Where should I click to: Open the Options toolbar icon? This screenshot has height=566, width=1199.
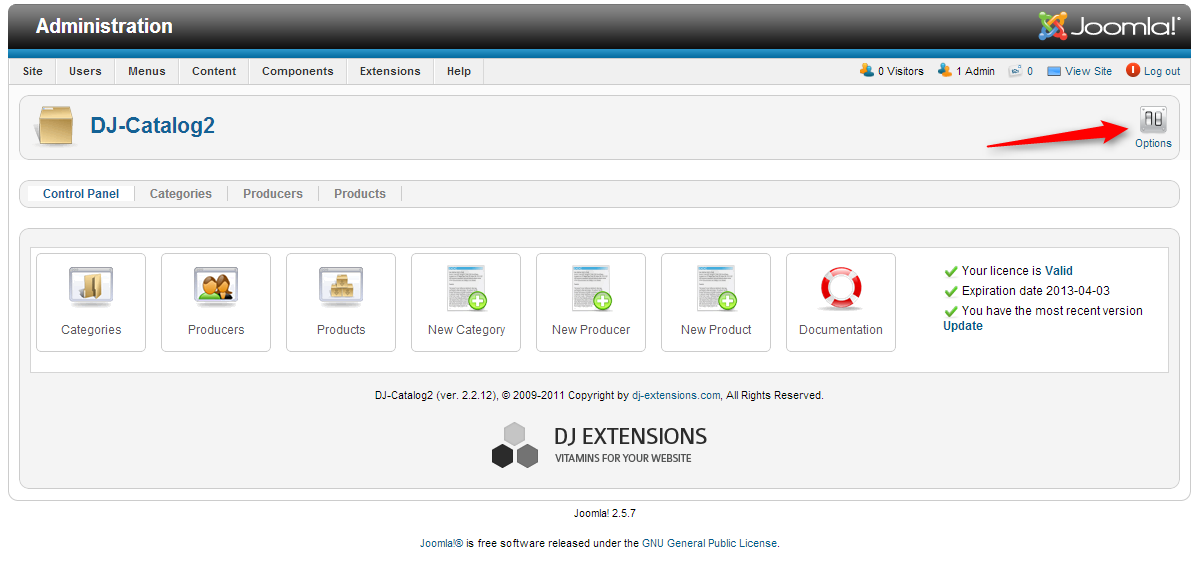coord(1153,127)
